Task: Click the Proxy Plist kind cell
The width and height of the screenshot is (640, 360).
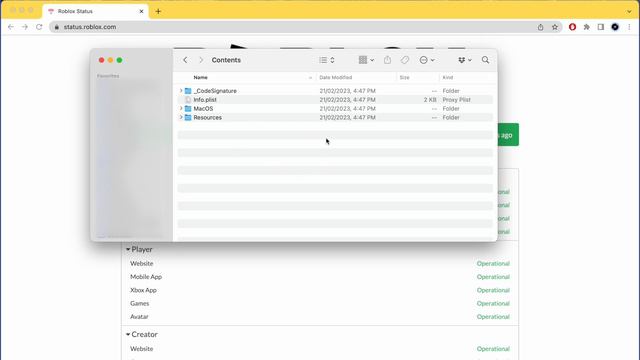Action: [456, 100]
